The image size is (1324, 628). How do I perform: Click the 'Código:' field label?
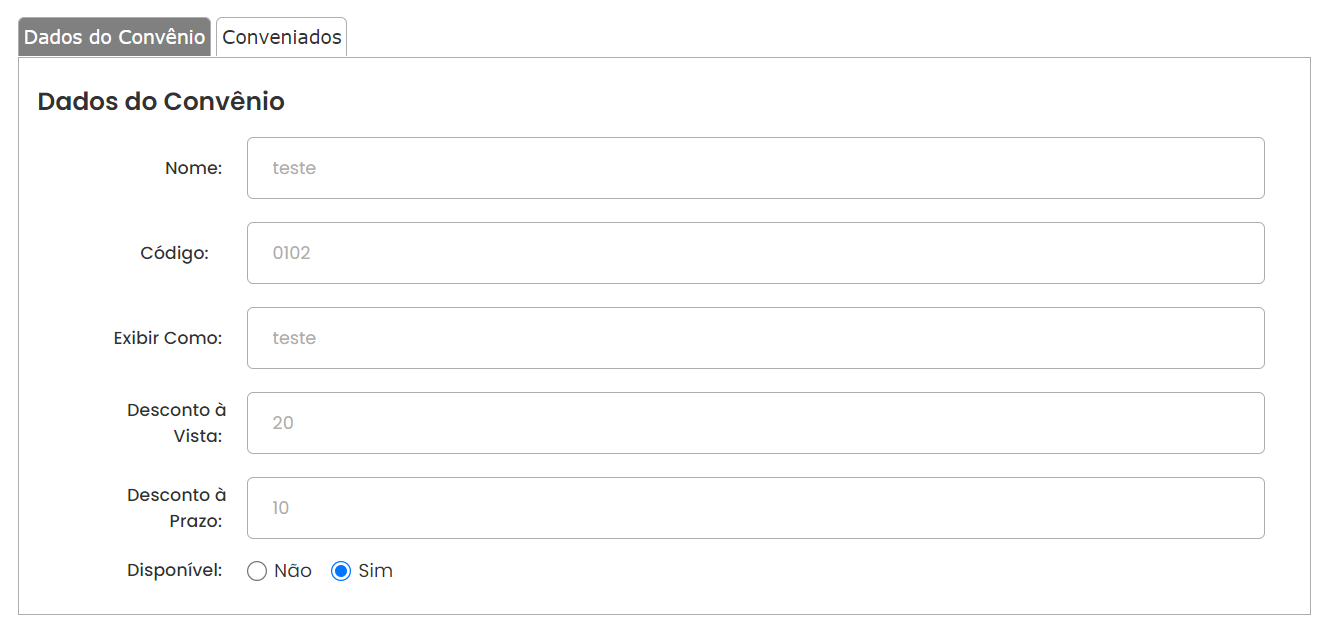click(x=175, y=253)
